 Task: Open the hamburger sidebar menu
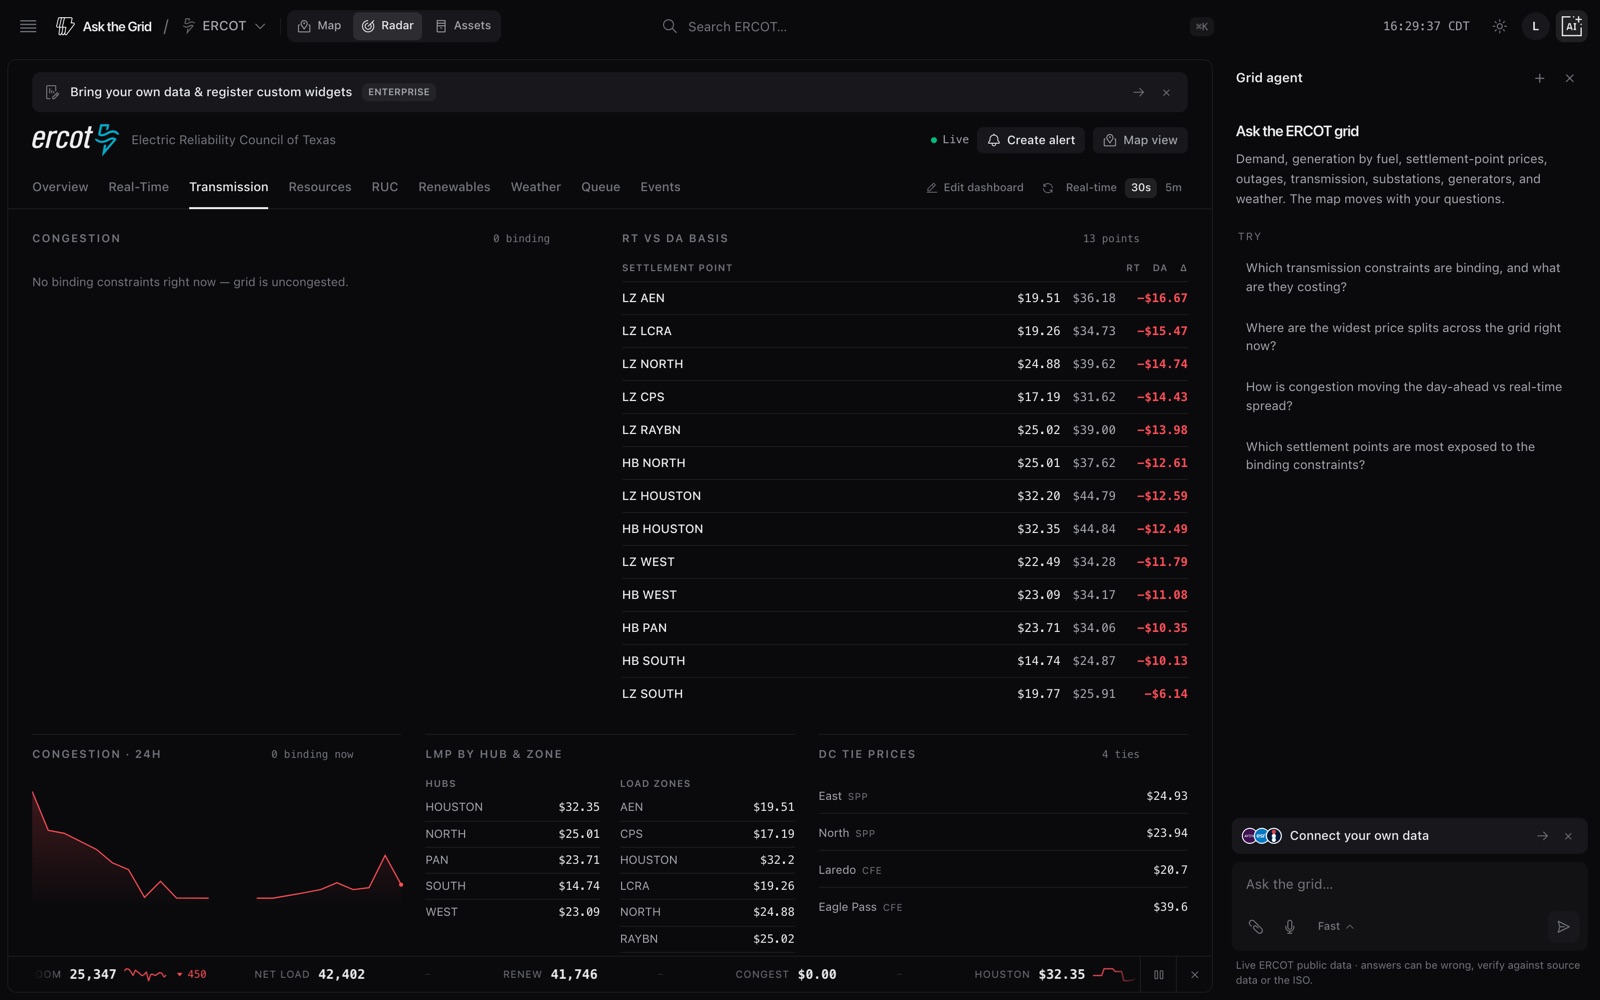pyautogui.click(x=28, y=26)
